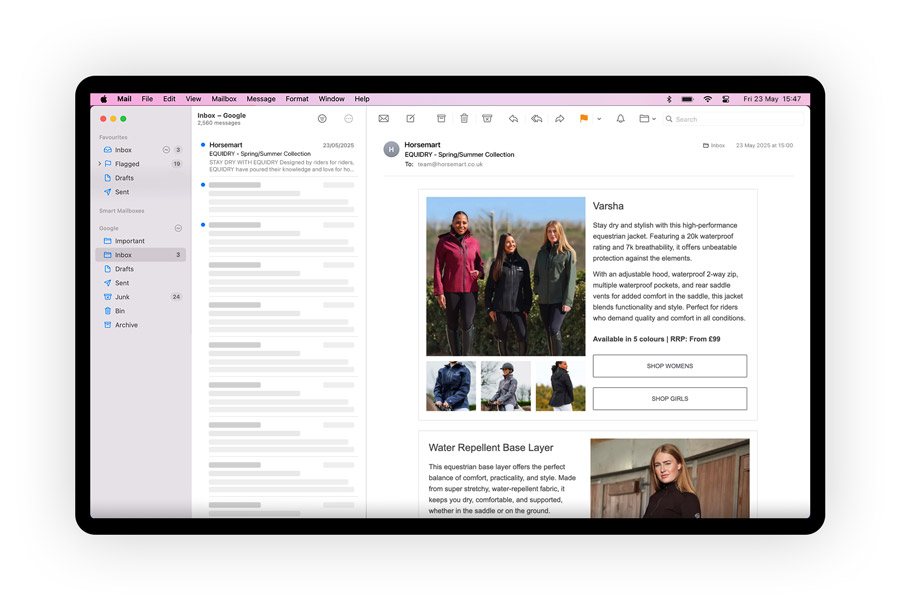Forward the open email
Viewport: 900px width, 610px height.
click(560, 118)
